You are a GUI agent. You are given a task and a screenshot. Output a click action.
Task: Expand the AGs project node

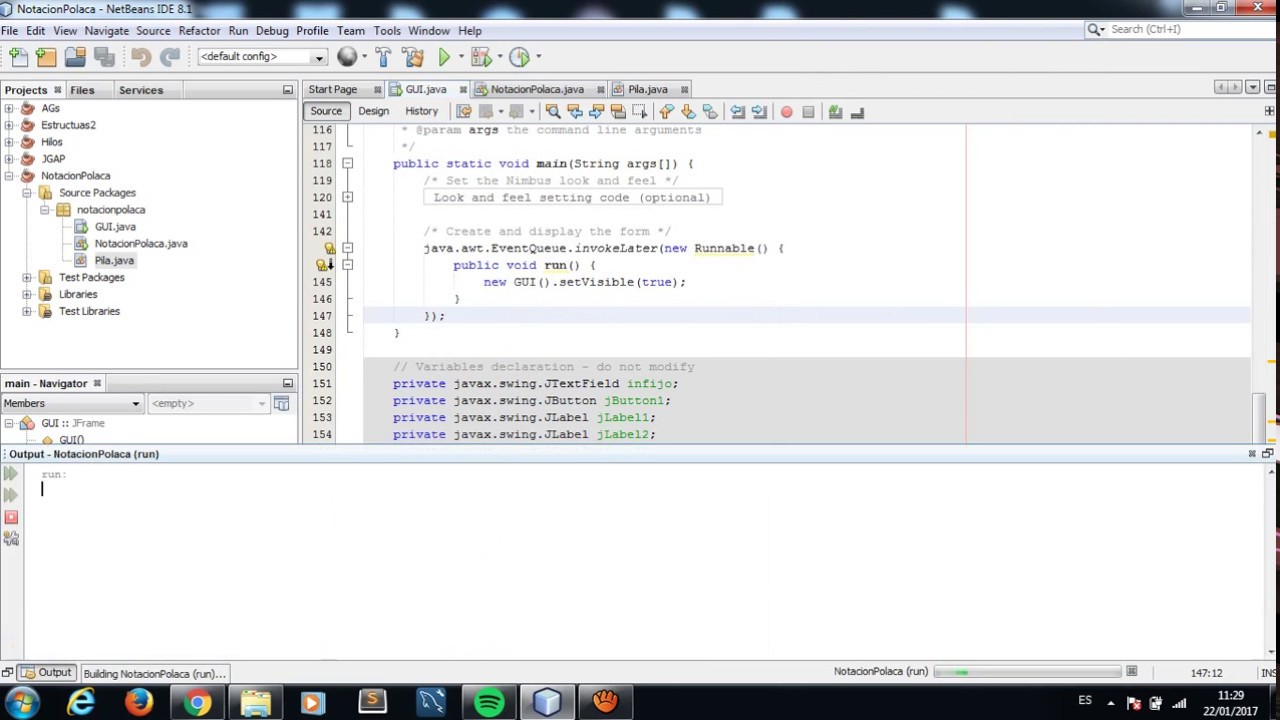[9, 108]
